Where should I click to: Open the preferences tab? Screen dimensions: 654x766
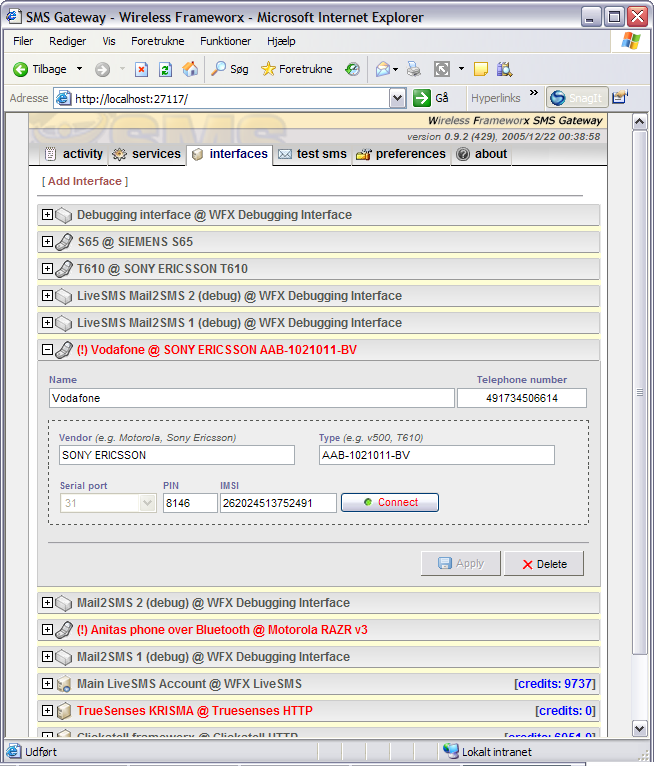[x=401, y=154]
